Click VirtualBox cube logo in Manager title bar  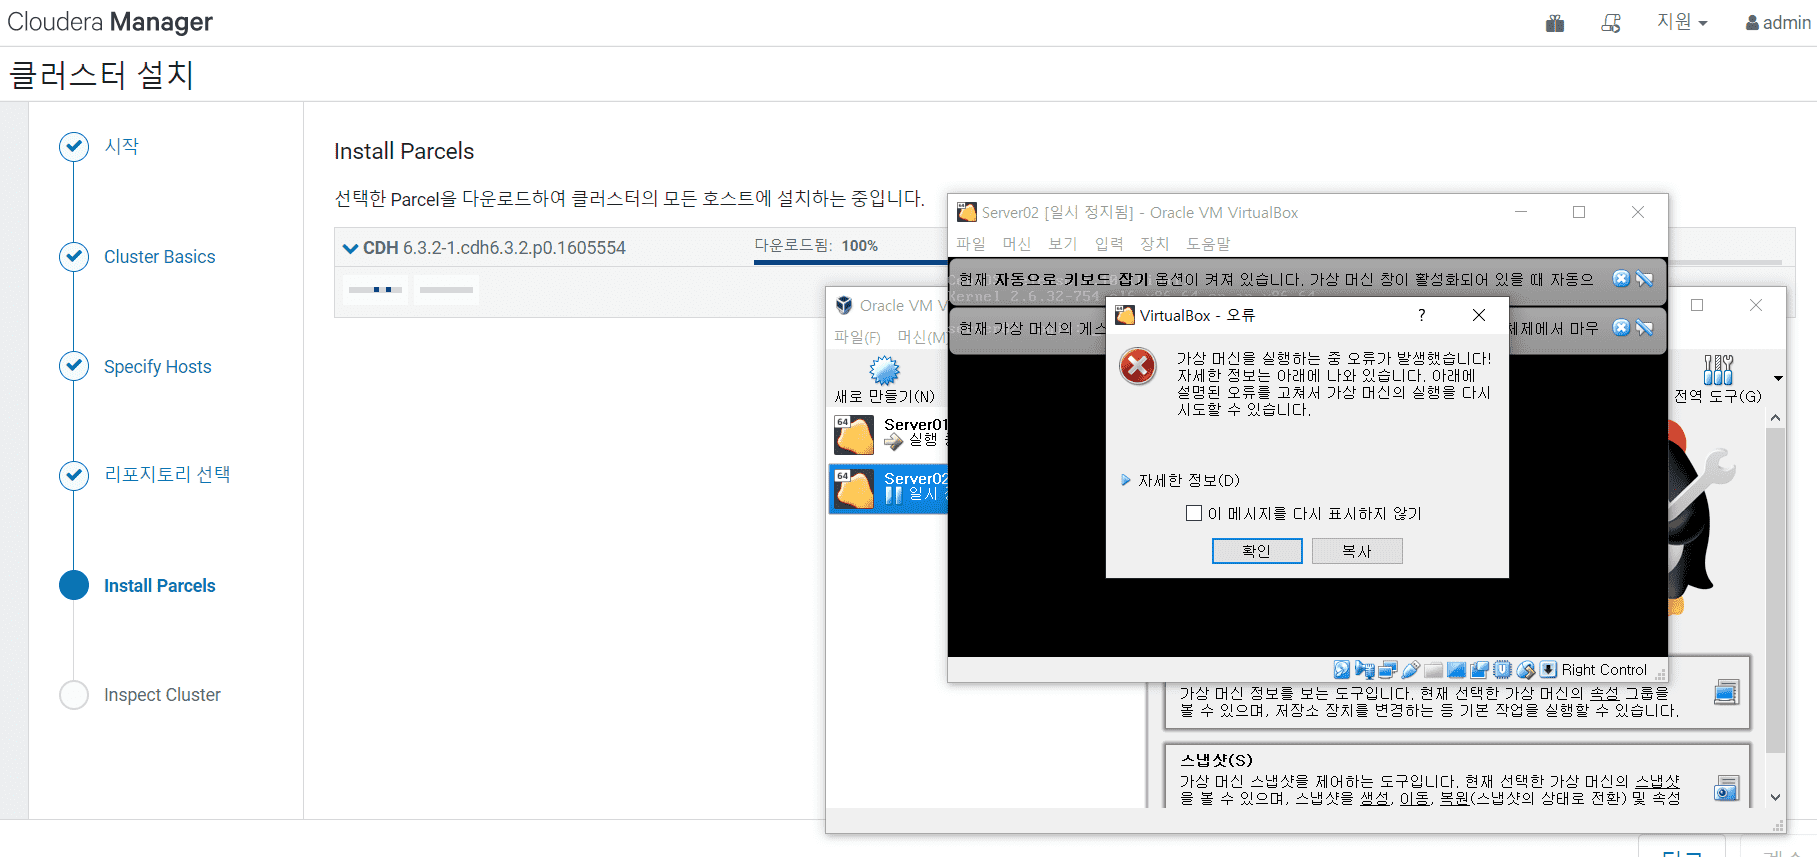pos(844,305)
